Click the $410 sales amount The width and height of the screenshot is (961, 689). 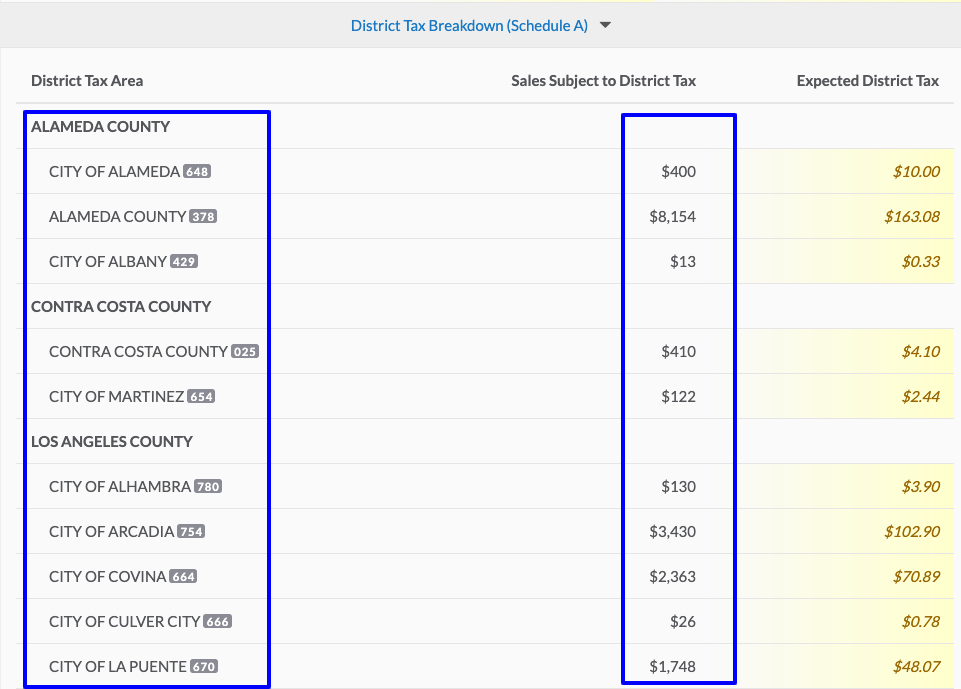click(x=678, y=352)
